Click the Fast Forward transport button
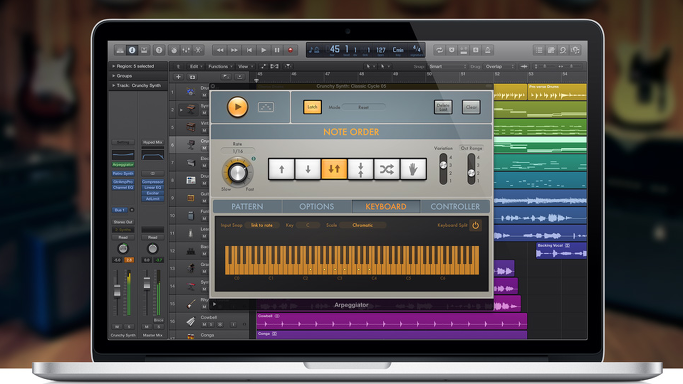This screenshot has width=683, height=384. tap(234, 50)
